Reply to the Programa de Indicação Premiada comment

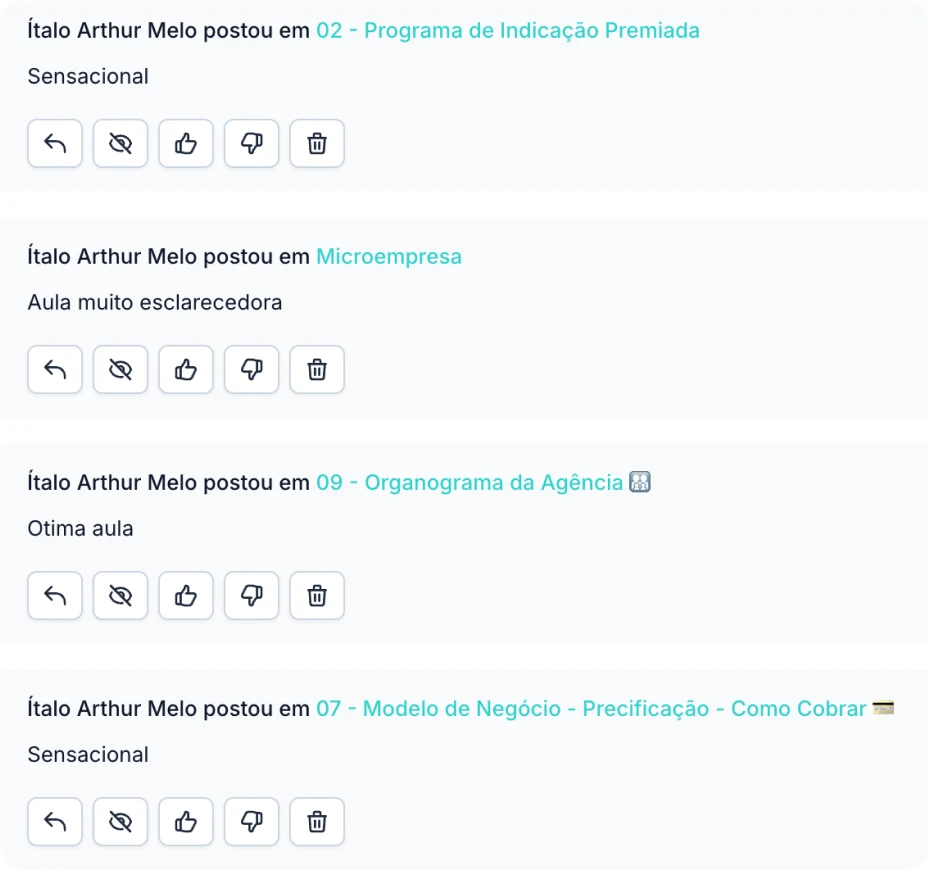[x=55, y=143]
